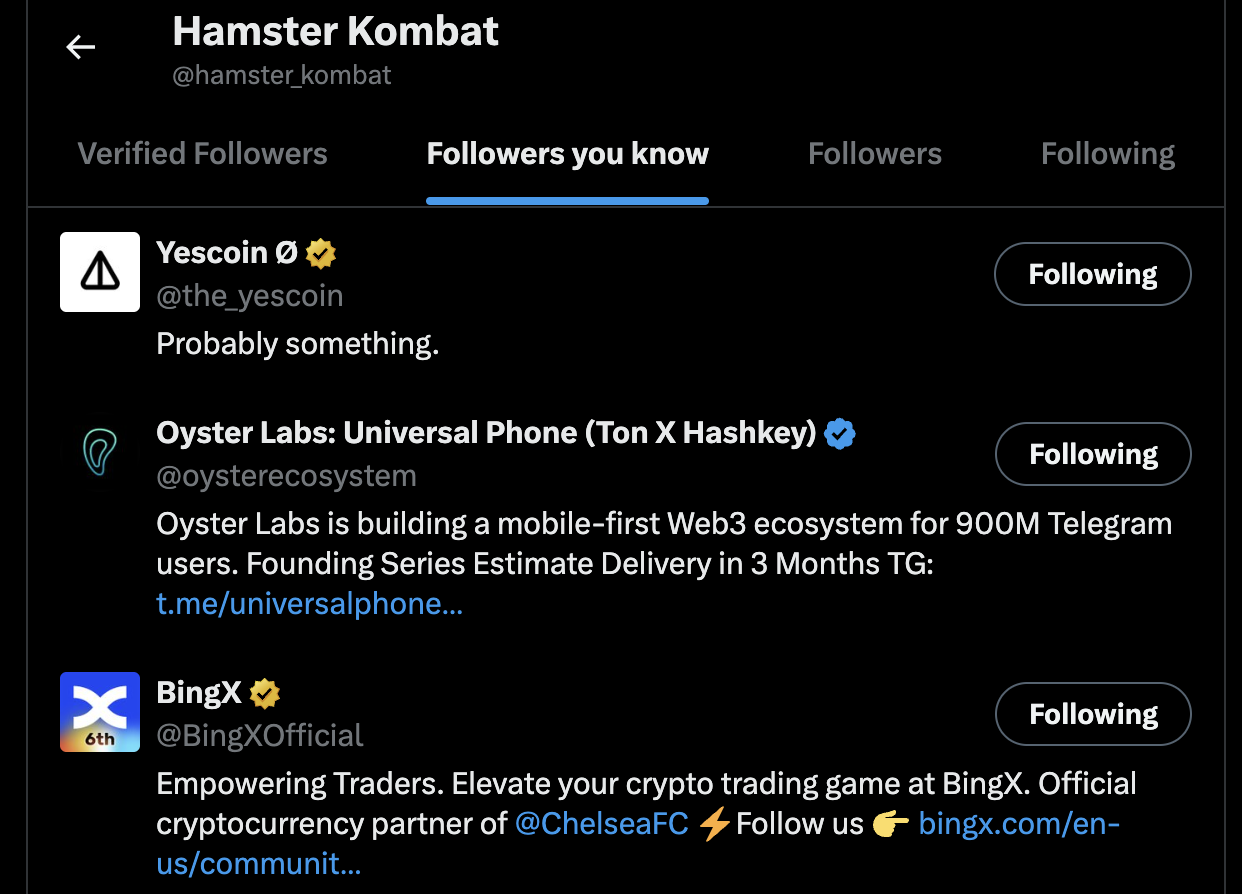Open Oyster Labs avatar icon

(100, 451)
